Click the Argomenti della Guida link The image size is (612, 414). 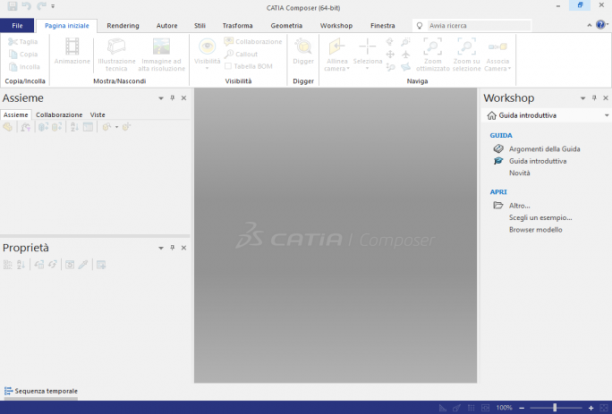coord(544,149)
